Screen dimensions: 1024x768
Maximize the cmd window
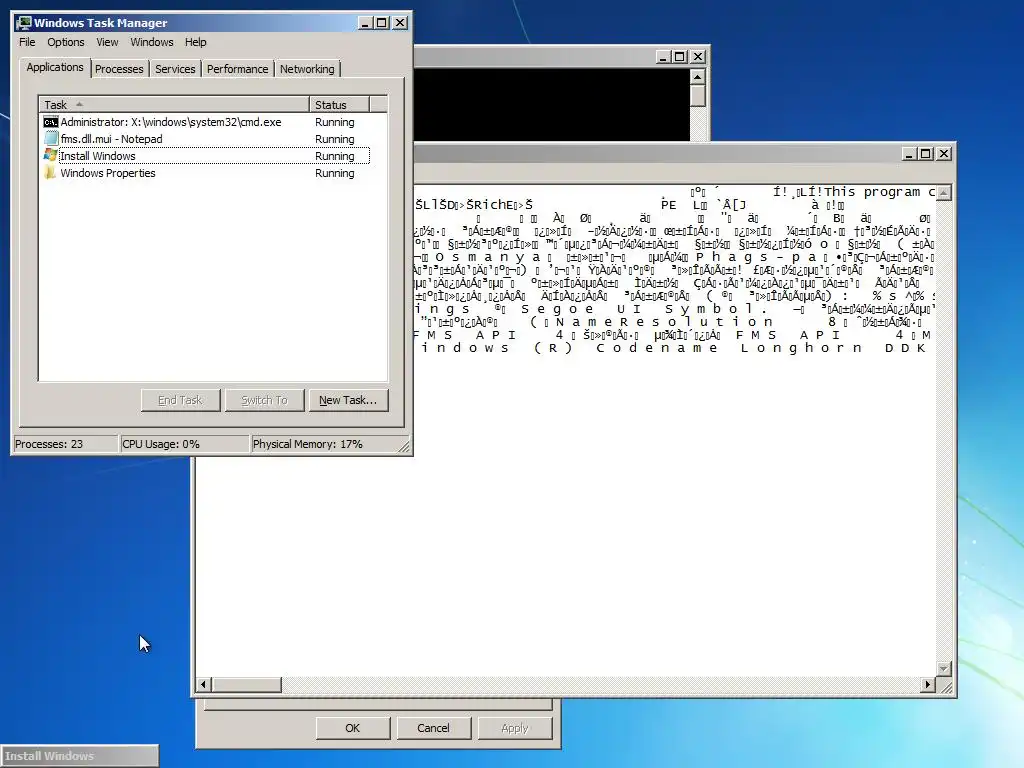680,57
